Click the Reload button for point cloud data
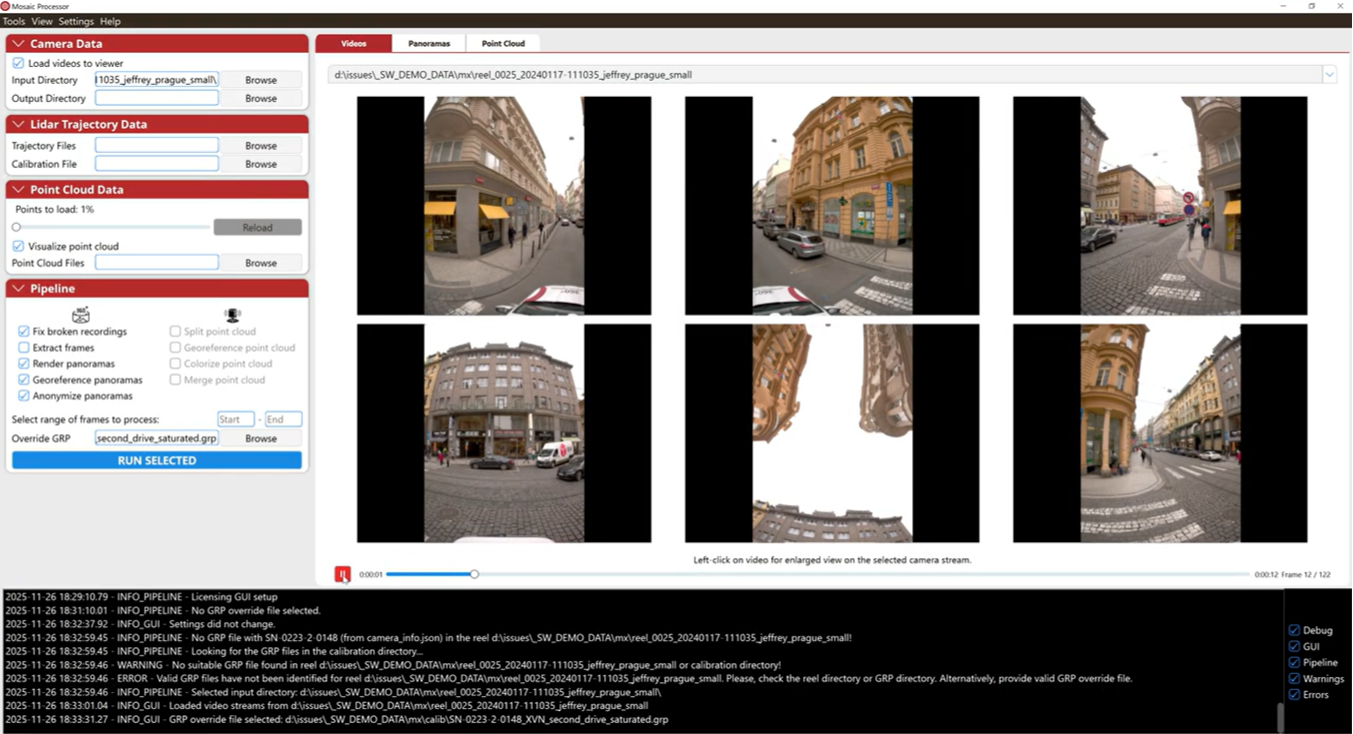 pos(257,227)
